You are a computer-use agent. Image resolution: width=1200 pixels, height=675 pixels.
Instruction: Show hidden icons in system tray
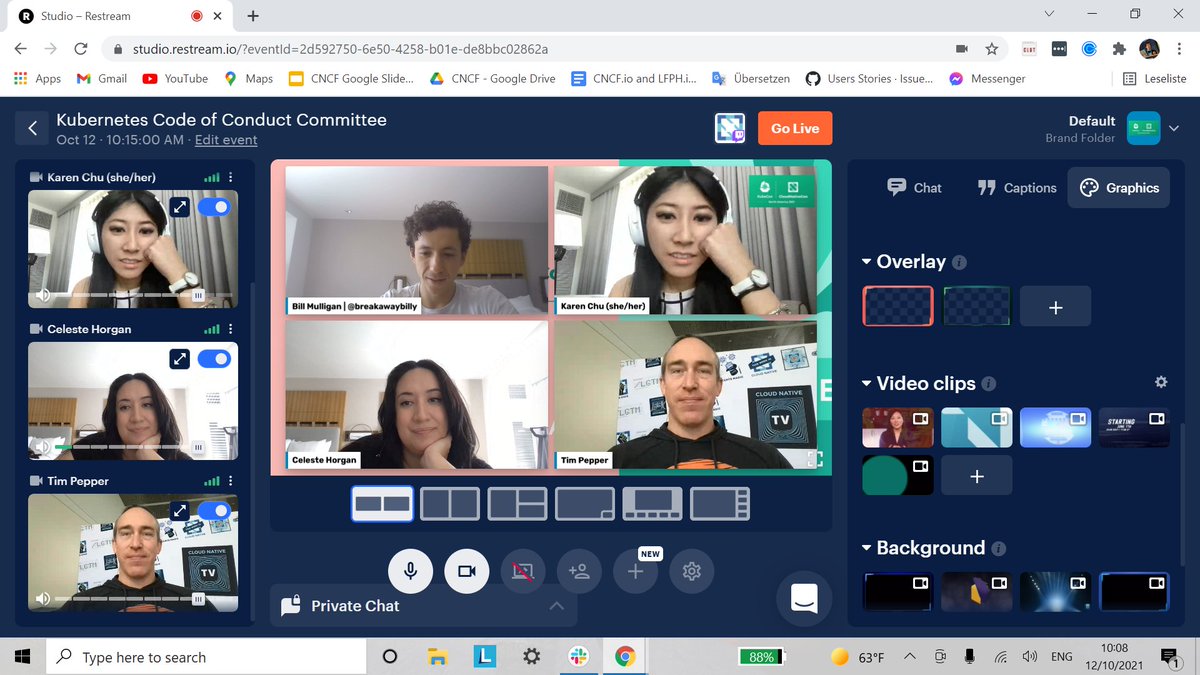(x=909, y=657)
